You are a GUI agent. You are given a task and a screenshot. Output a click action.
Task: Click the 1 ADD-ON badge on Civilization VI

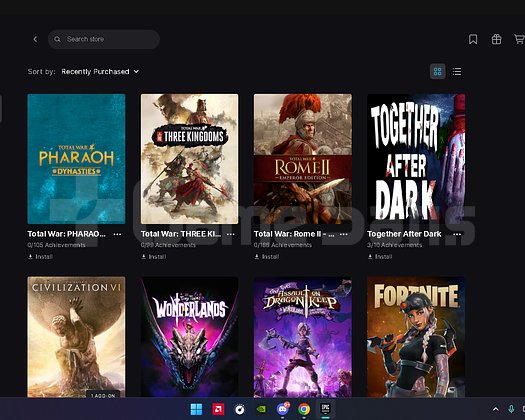tap(103, 395)
